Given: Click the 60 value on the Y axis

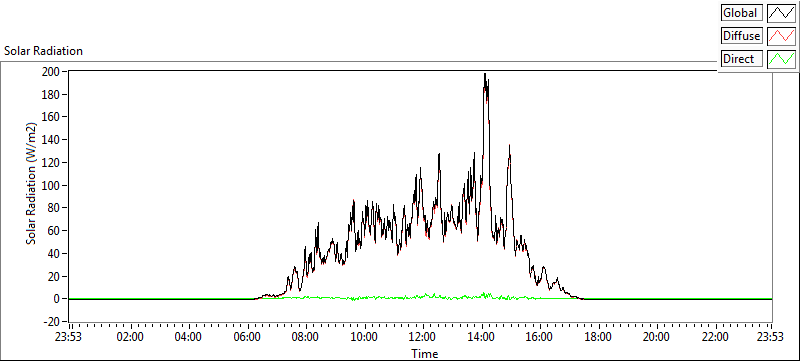Looking at the screenshot, I should [55, 230].
